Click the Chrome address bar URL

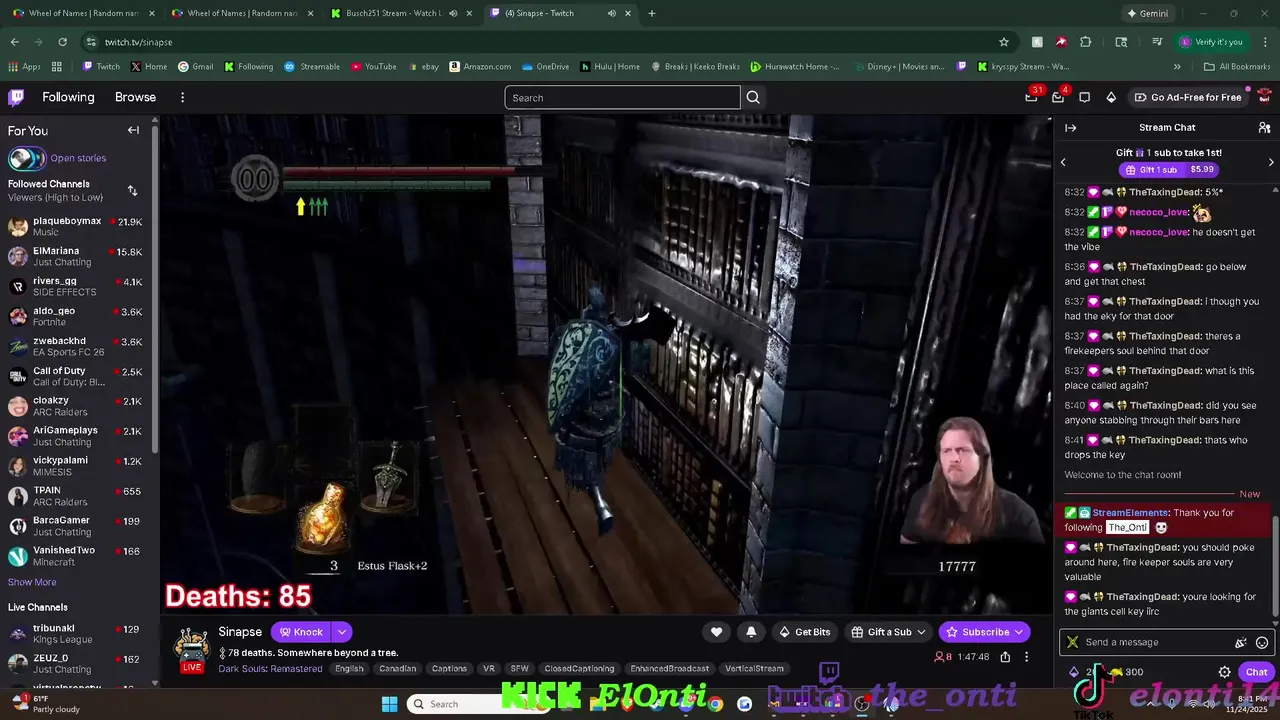(138, 42)
